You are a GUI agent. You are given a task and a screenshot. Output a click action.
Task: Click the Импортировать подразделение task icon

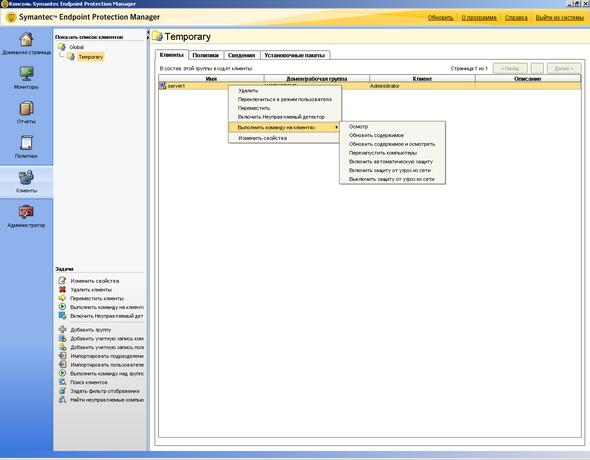tap(62, 355)
